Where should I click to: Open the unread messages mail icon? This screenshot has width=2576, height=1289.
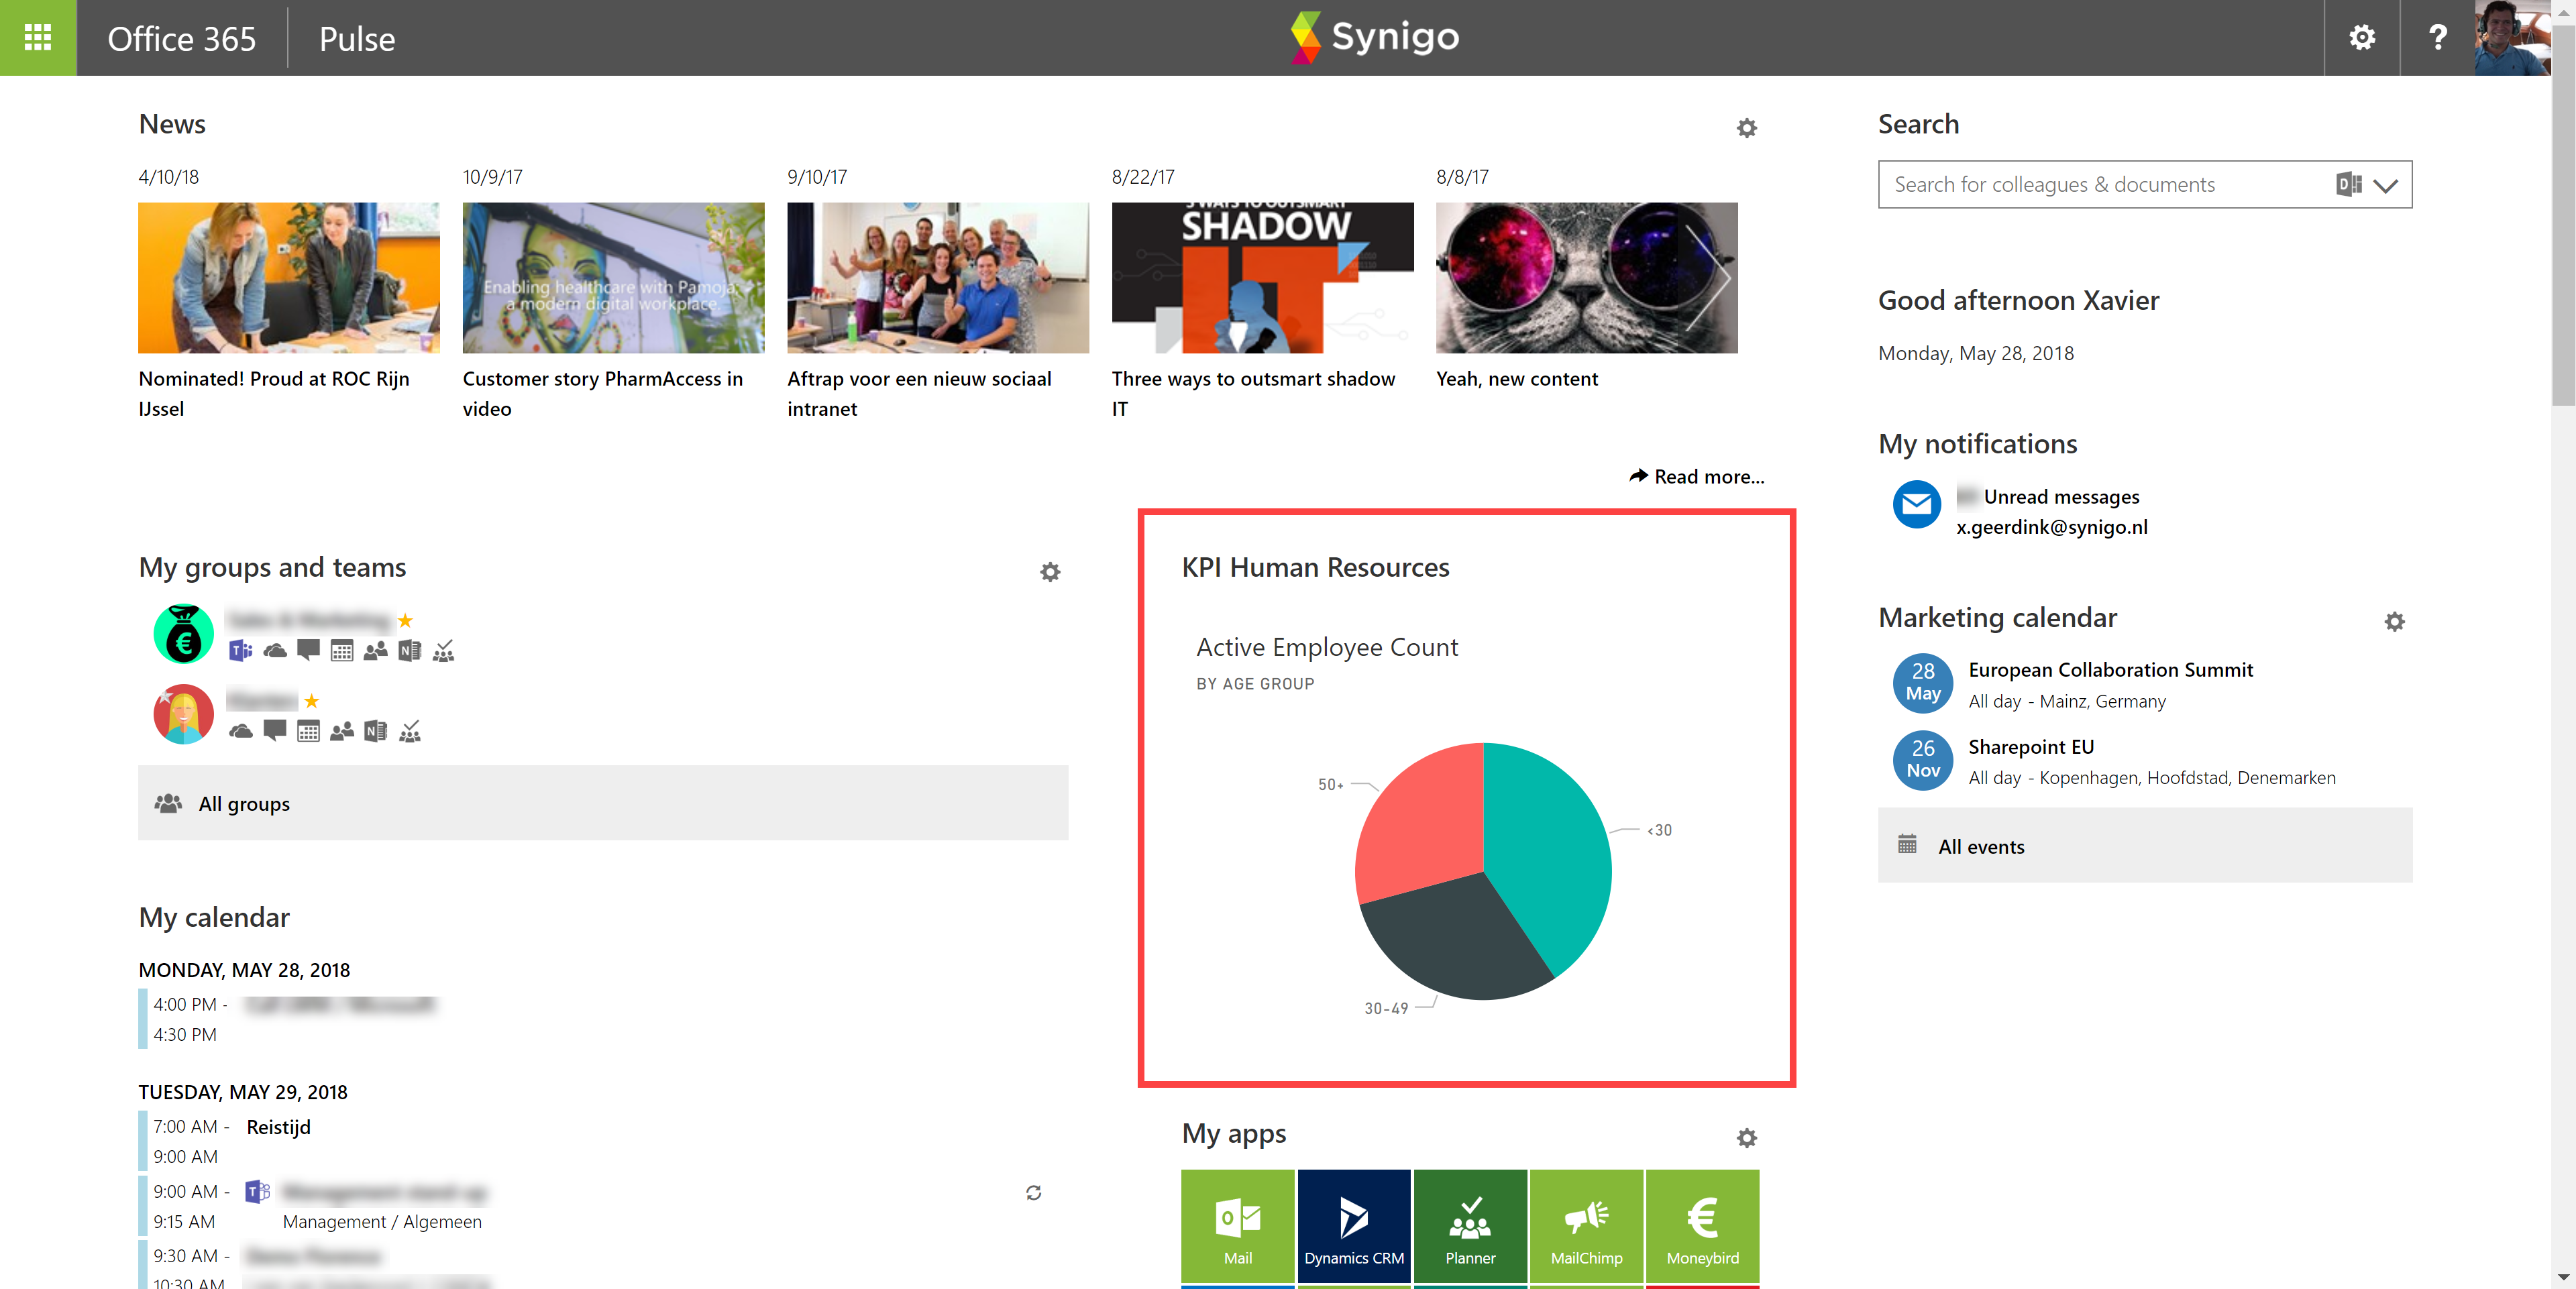click(x=1916, y=505)
